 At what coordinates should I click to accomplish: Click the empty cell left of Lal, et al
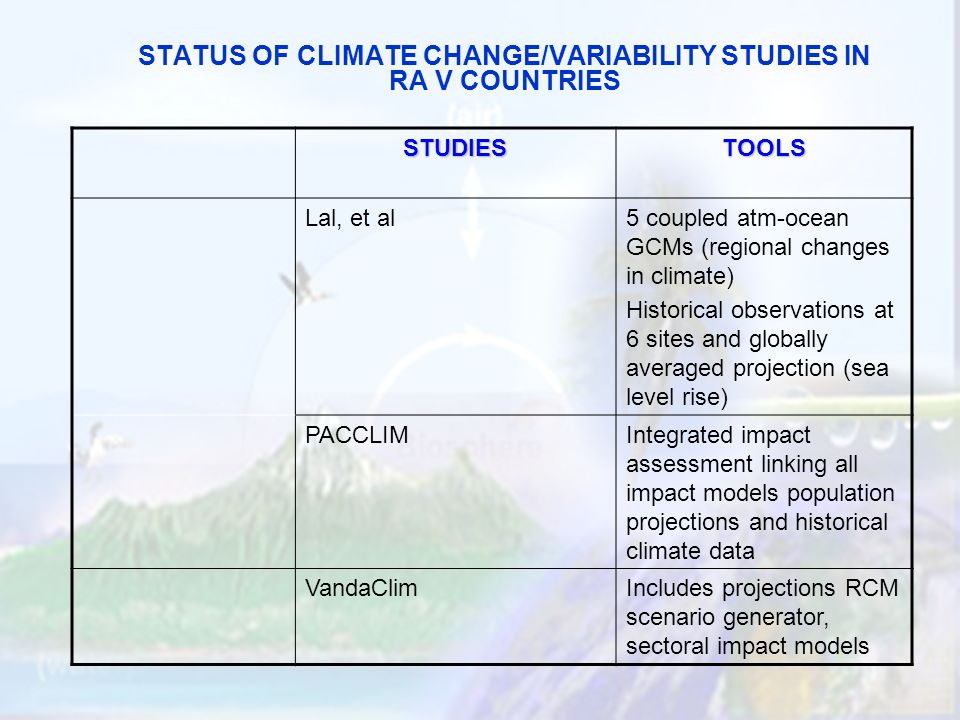tap(184, 383)
